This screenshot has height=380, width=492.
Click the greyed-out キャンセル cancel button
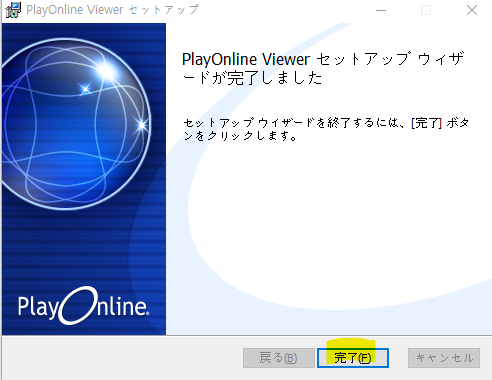[x=444, y=358]
